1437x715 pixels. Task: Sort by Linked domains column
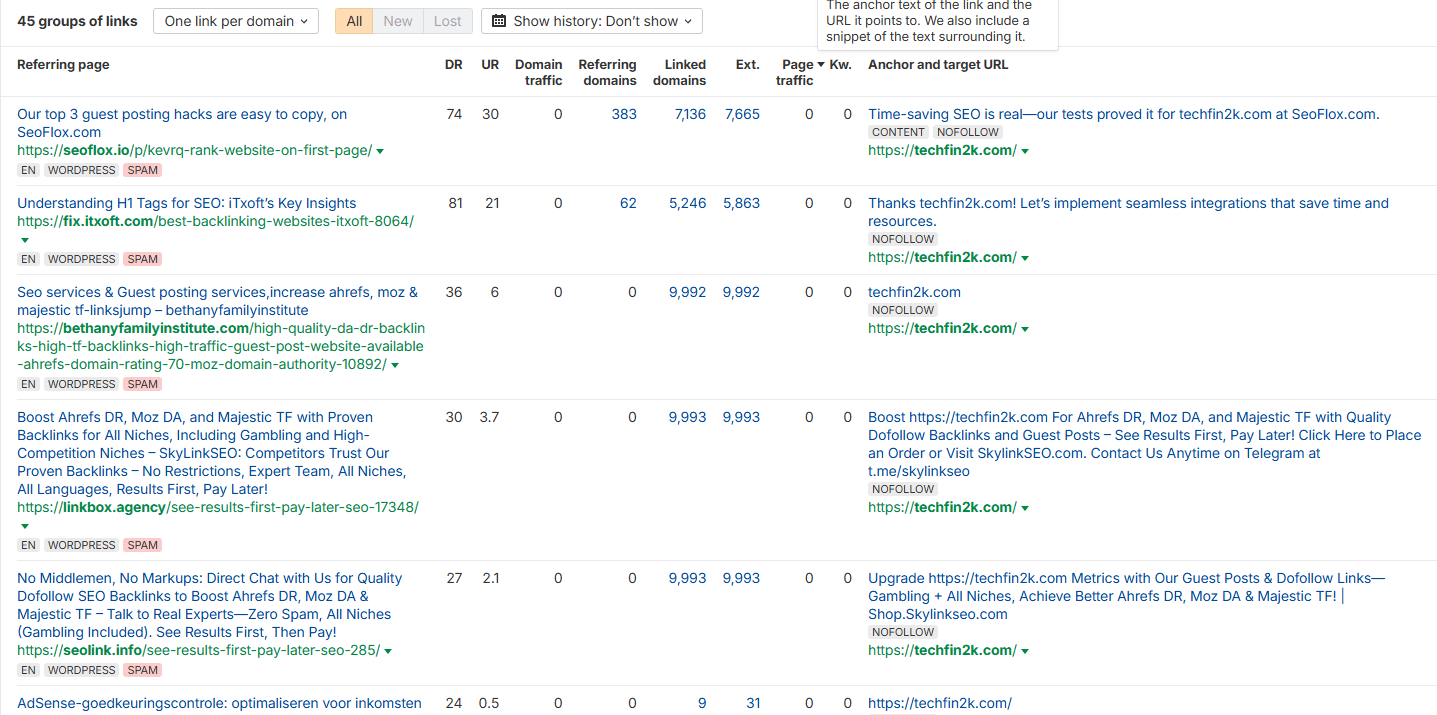679,72
